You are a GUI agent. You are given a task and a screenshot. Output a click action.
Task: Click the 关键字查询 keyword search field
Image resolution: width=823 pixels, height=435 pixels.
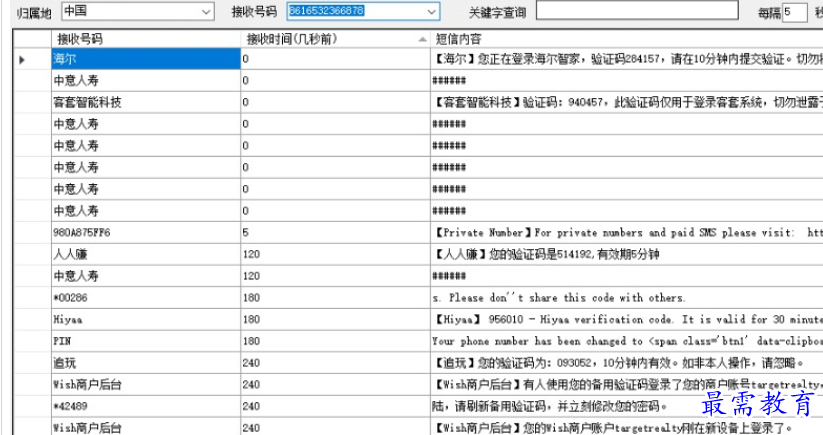637,10
